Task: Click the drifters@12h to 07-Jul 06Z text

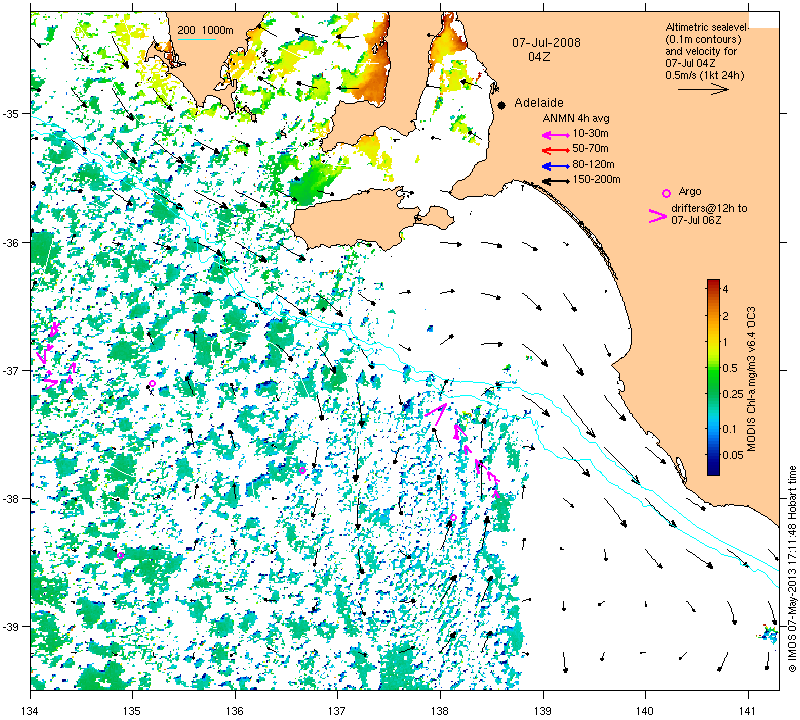Action: click(x=709, y=214)
